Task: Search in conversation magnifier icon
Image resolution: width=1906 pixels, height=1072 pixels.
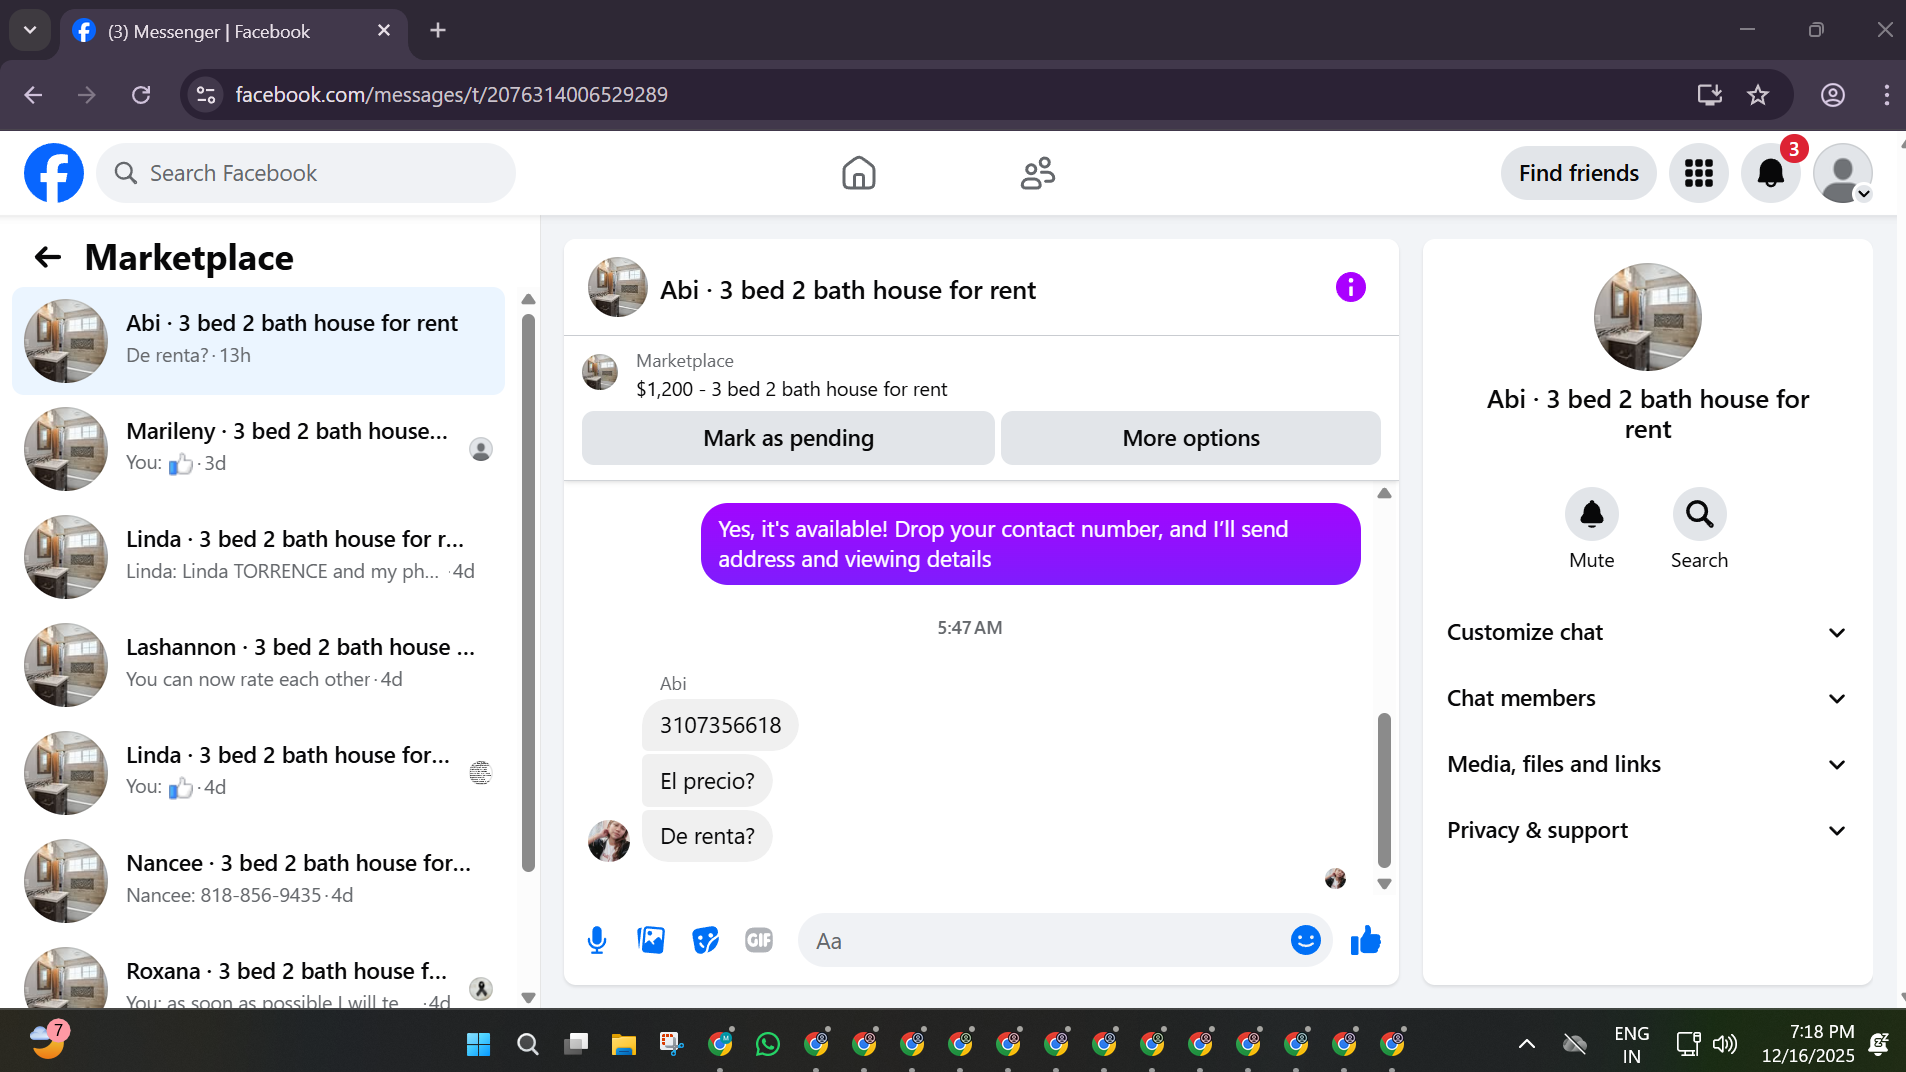Action: [x=1699, y=514]
